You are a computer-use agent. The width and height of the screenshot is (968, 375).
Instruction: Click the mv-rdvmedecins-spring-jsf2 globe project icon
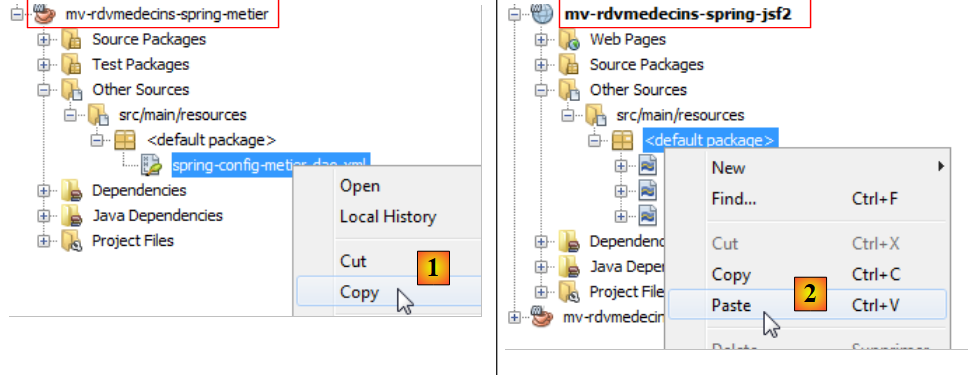(x=541, y=14)
